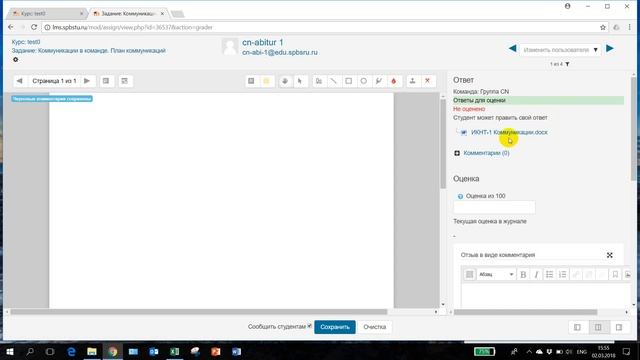Insert numbered list in feedback editor
640x360 pixels.
(562, 274)
